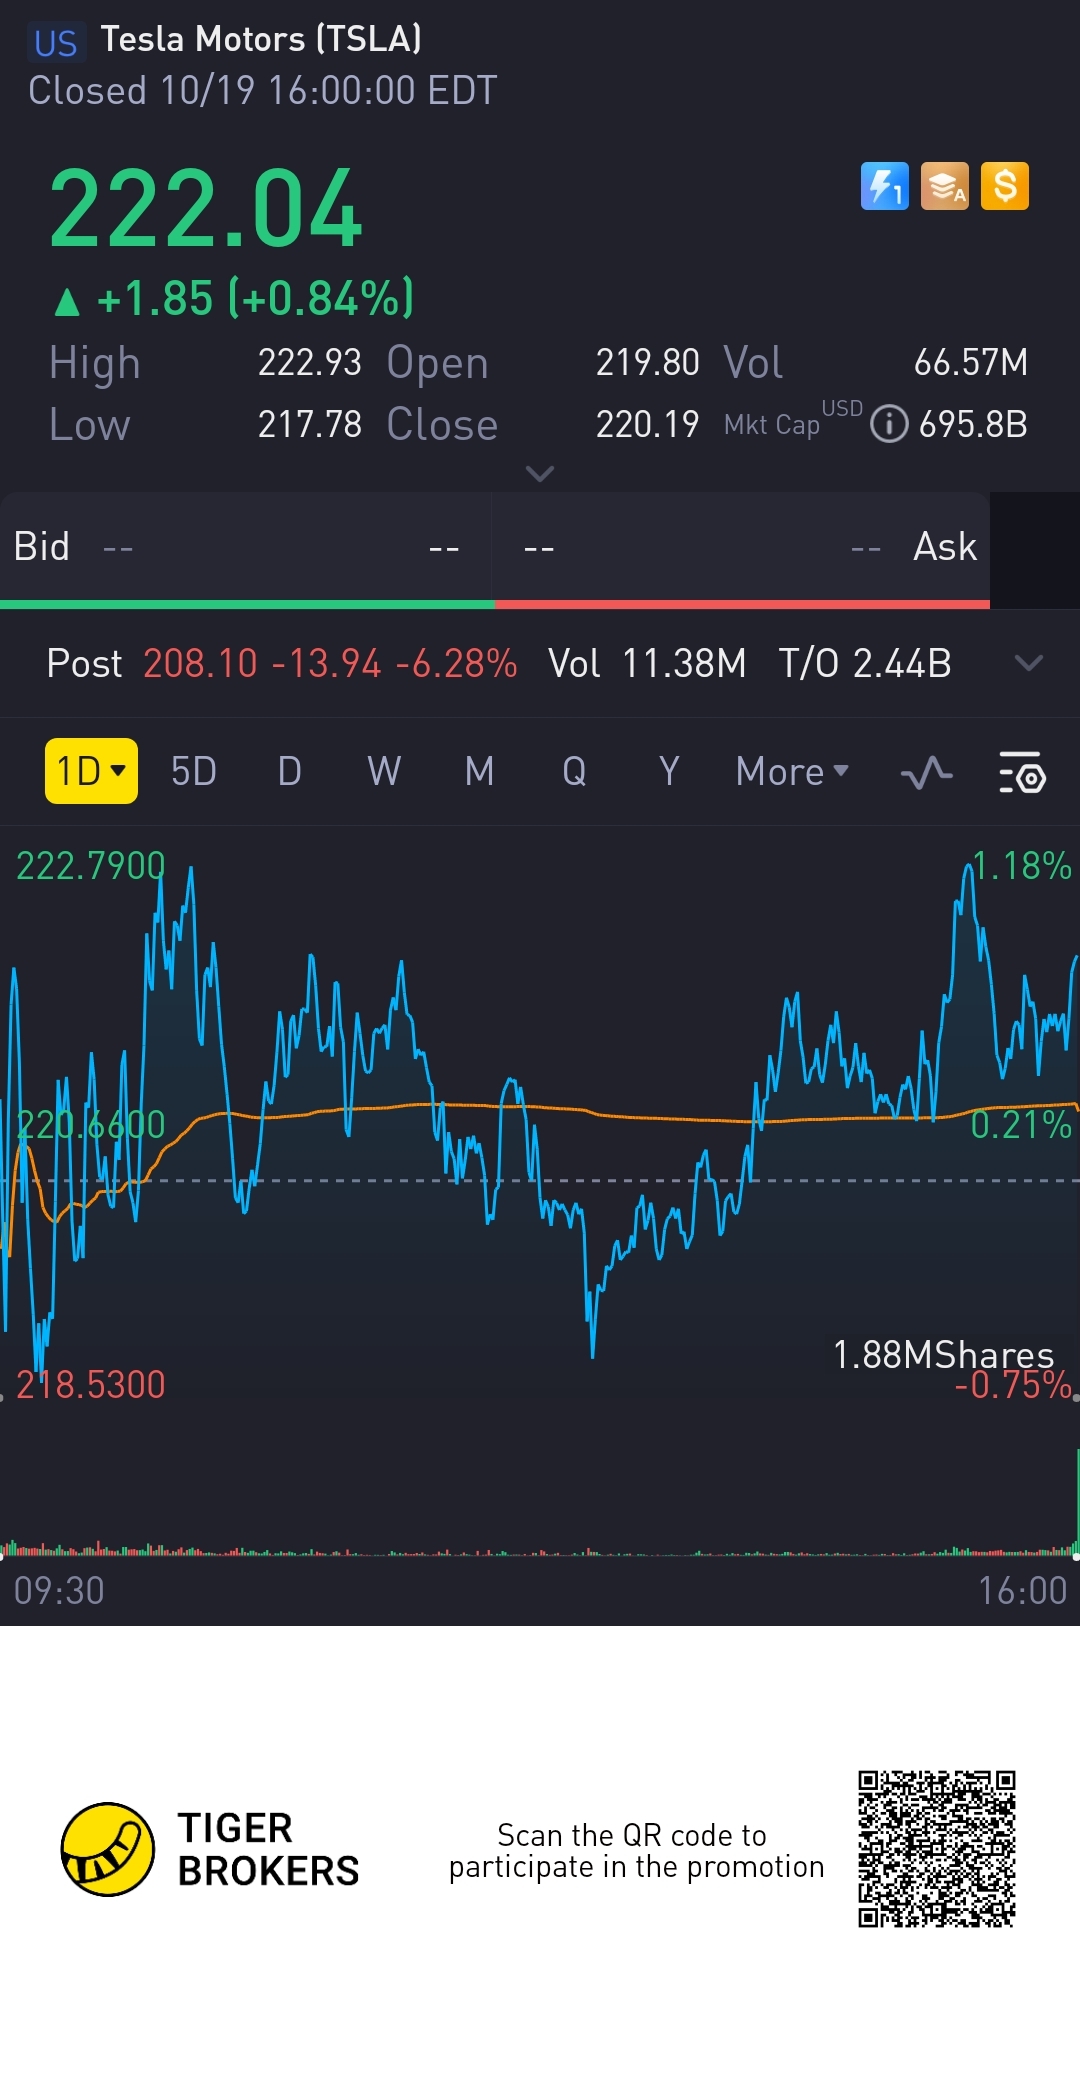Tap the chart top price label 222.7900

coord(90,866)
